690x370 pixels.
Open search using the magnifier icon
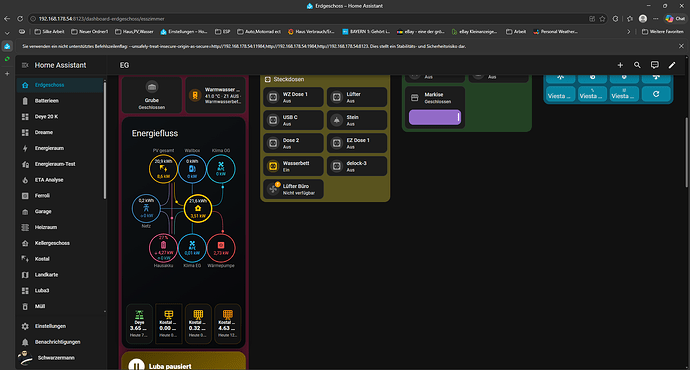click(x=637, y=65)
